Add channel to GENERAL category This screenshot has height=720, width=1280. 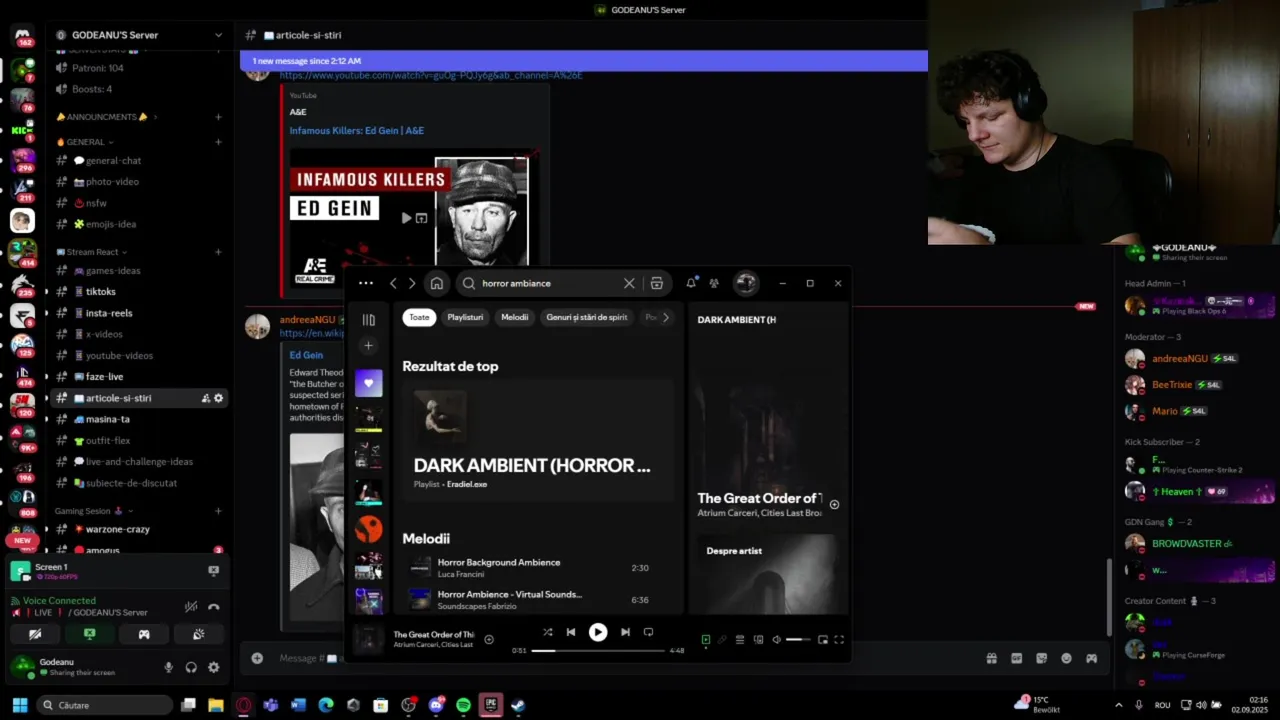pyautogui.click(x=218, y=142)
